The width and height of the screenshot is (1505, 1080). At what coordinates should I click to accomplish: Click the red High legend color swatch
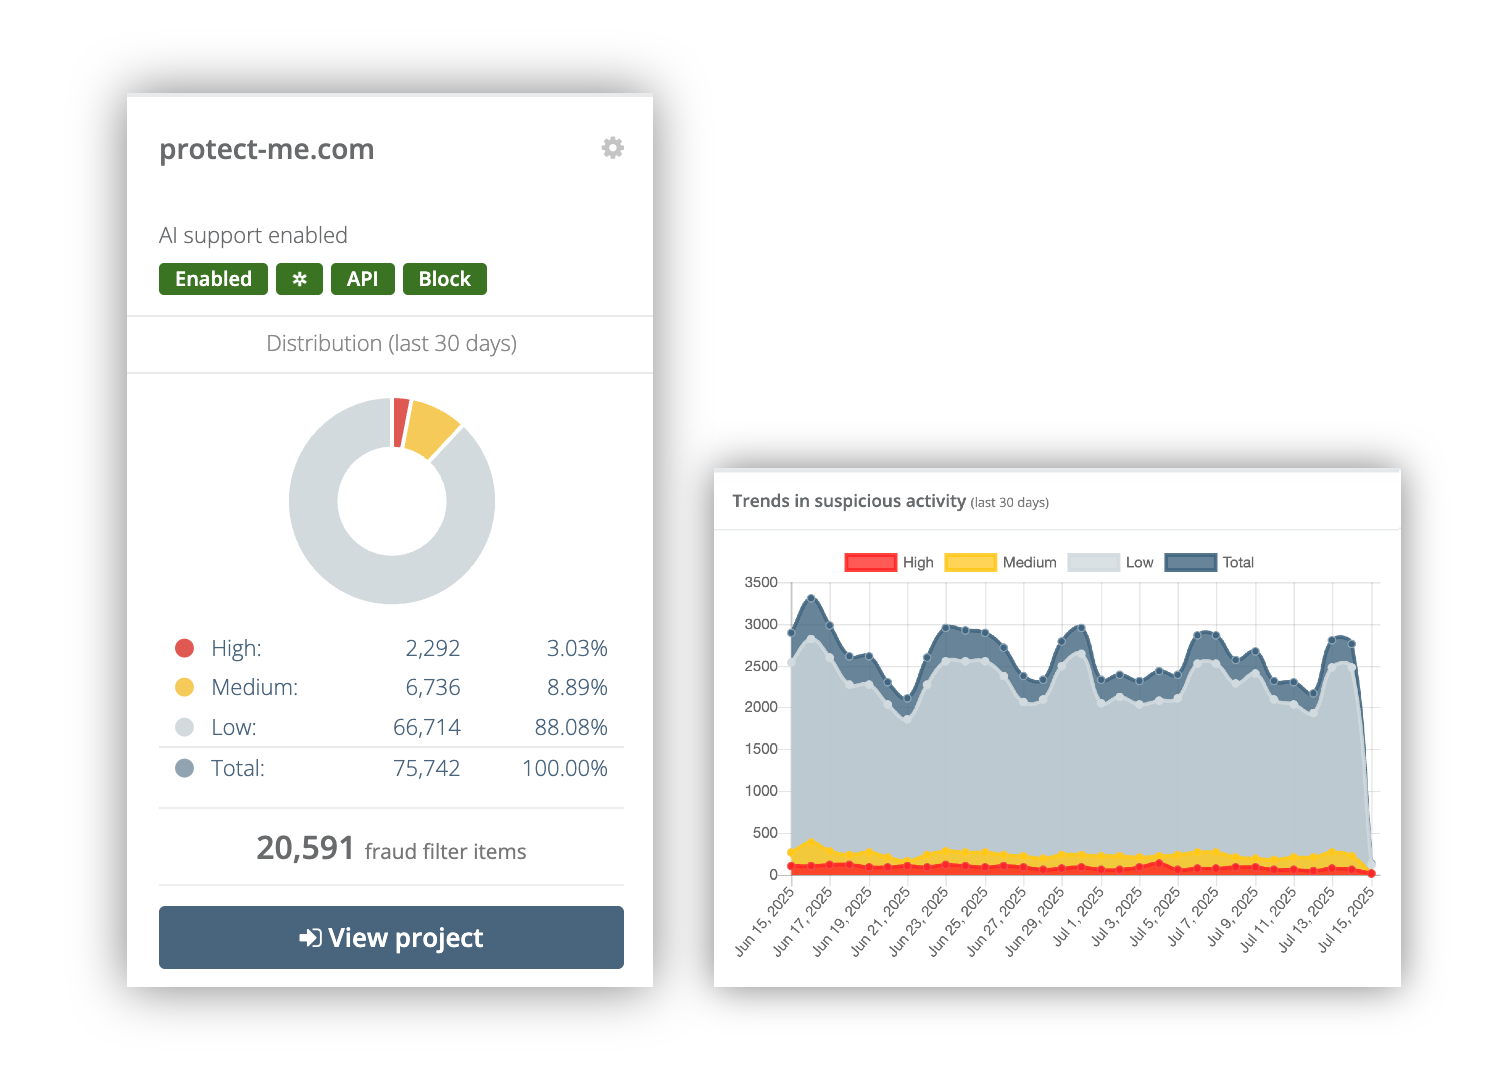[x=869, y=562]
